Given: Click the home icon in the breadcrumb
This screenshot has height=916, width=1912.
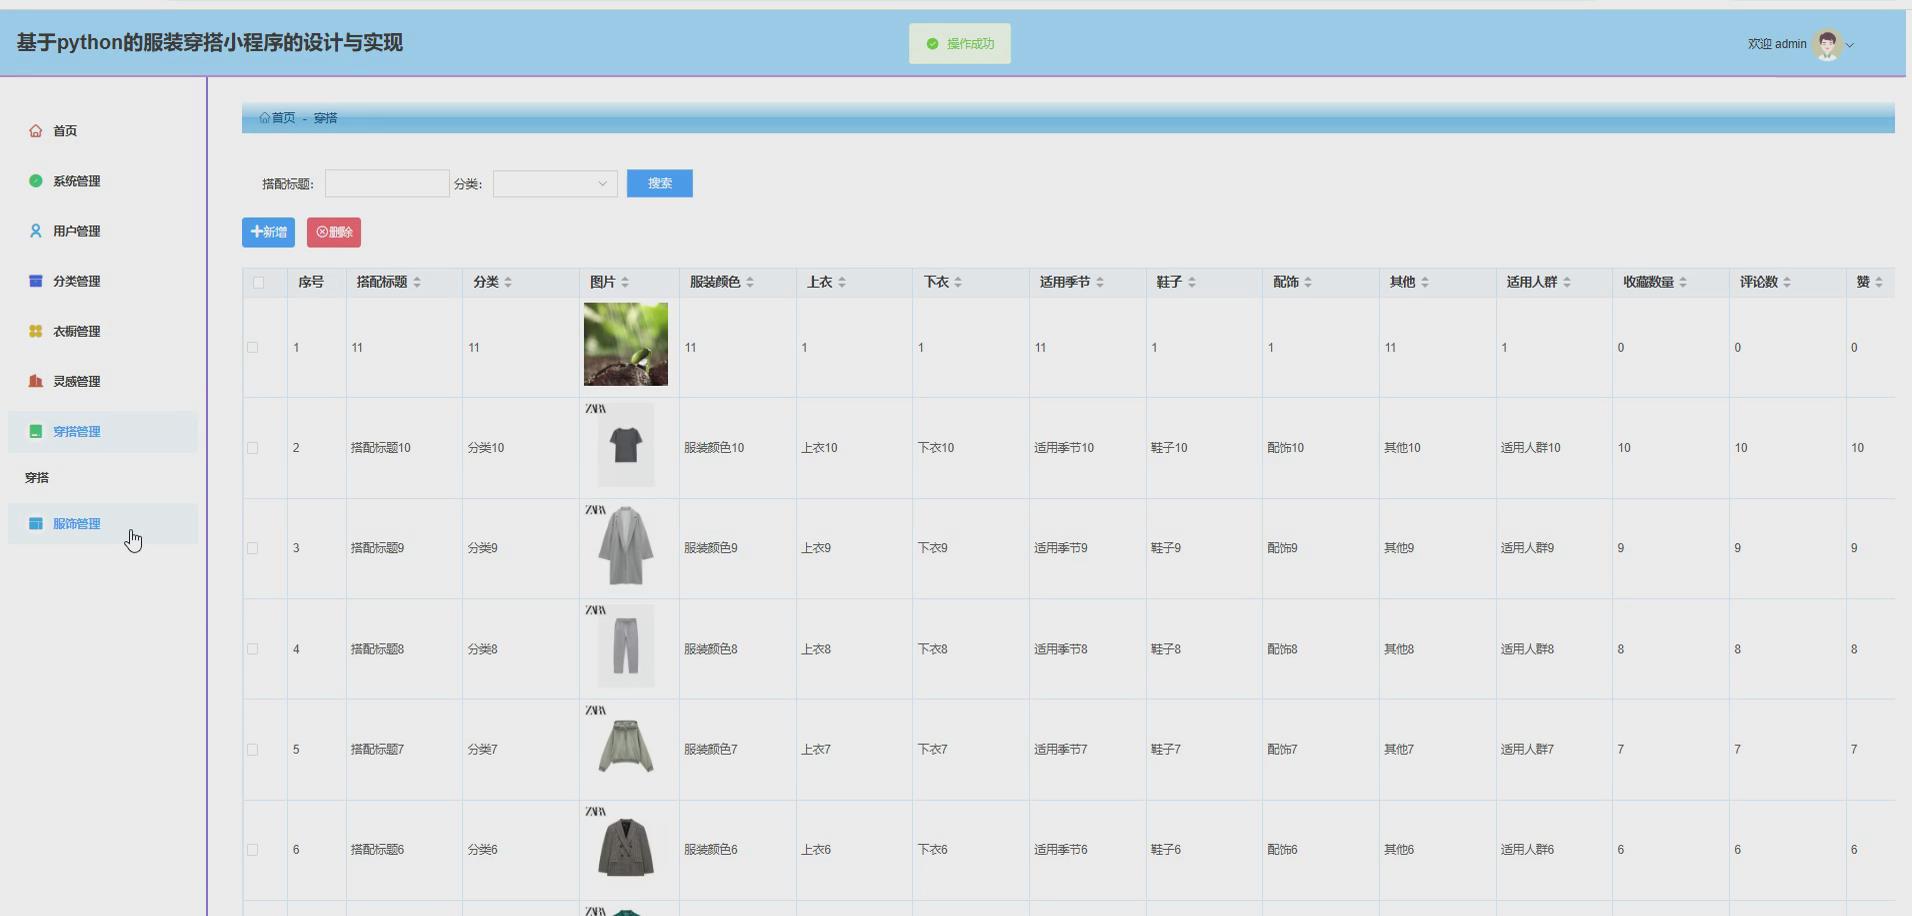Looking at the screenshot, I should [264, 118].
